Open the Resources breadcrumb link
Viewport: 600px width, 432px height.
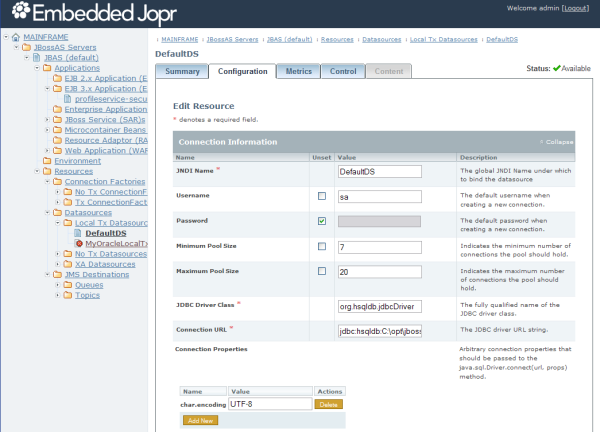(337, 39)
